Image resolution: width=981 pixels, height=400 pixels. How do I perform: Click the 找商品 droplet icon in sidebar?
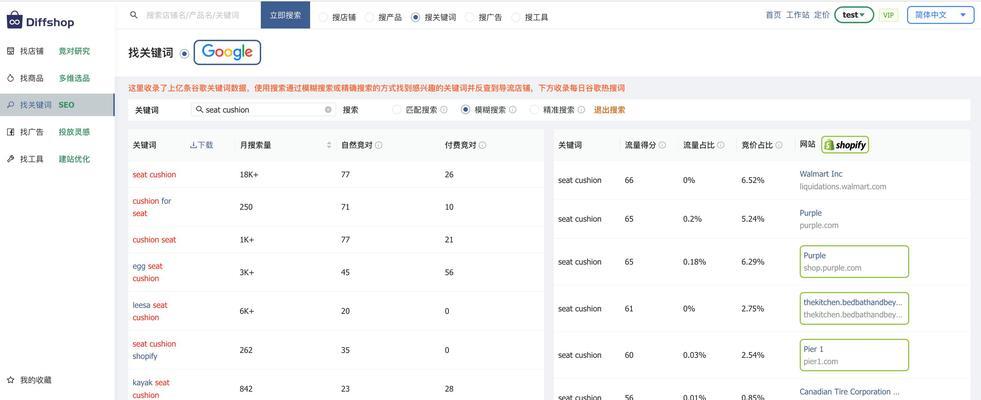tap(10, 78)
